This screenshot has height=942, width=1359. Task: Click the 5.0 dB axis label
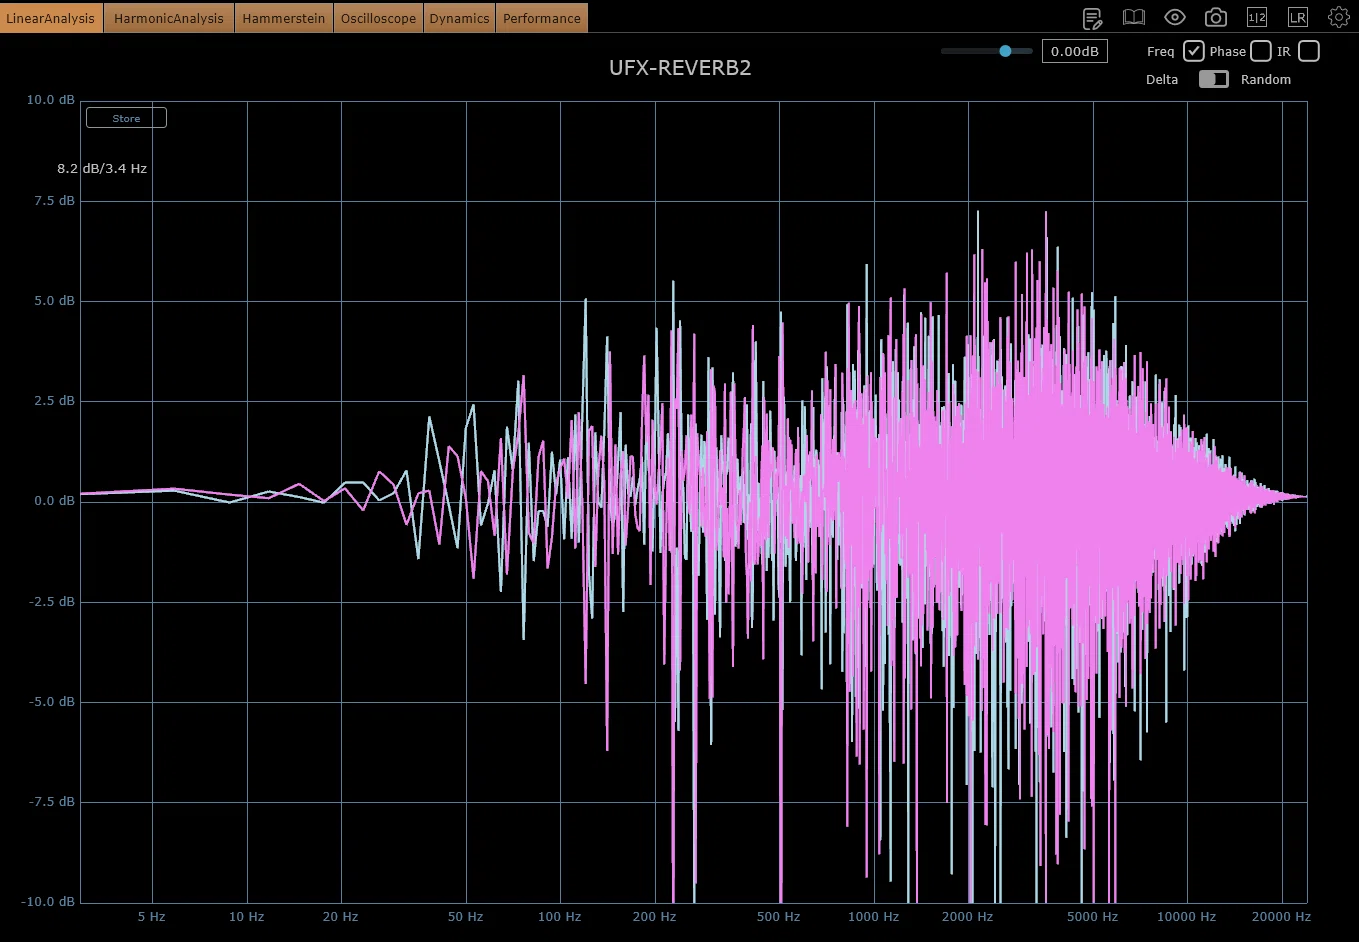click(55, 301)
